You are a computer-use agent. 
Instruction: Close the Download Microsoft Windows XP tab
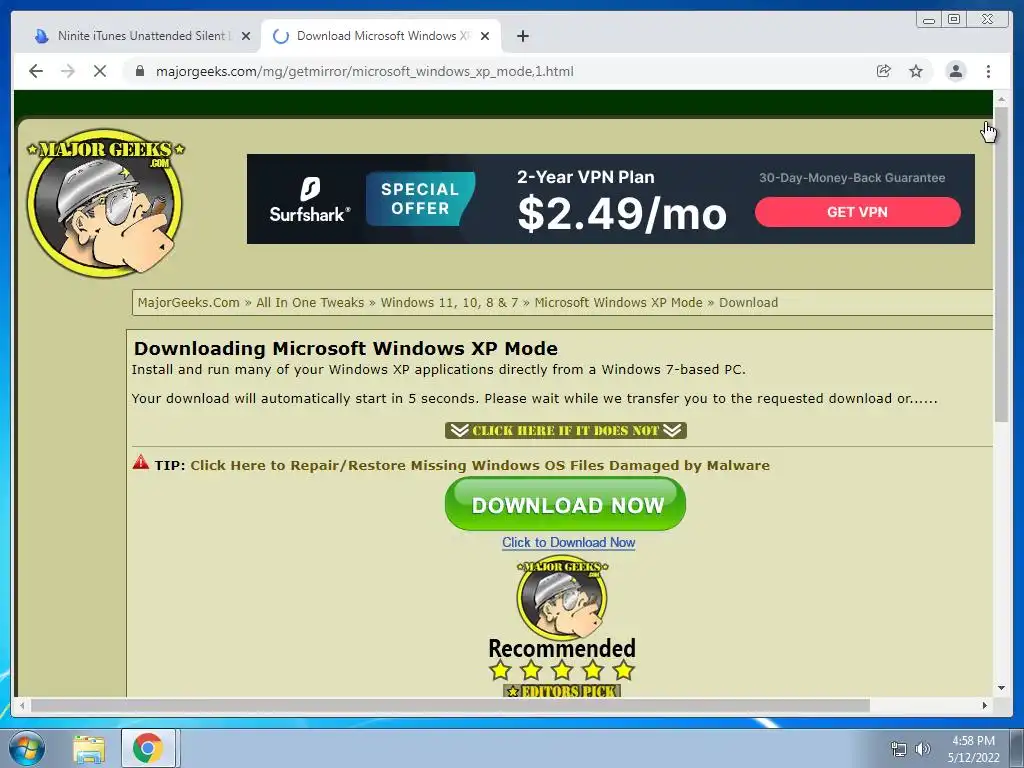[485, 36]
